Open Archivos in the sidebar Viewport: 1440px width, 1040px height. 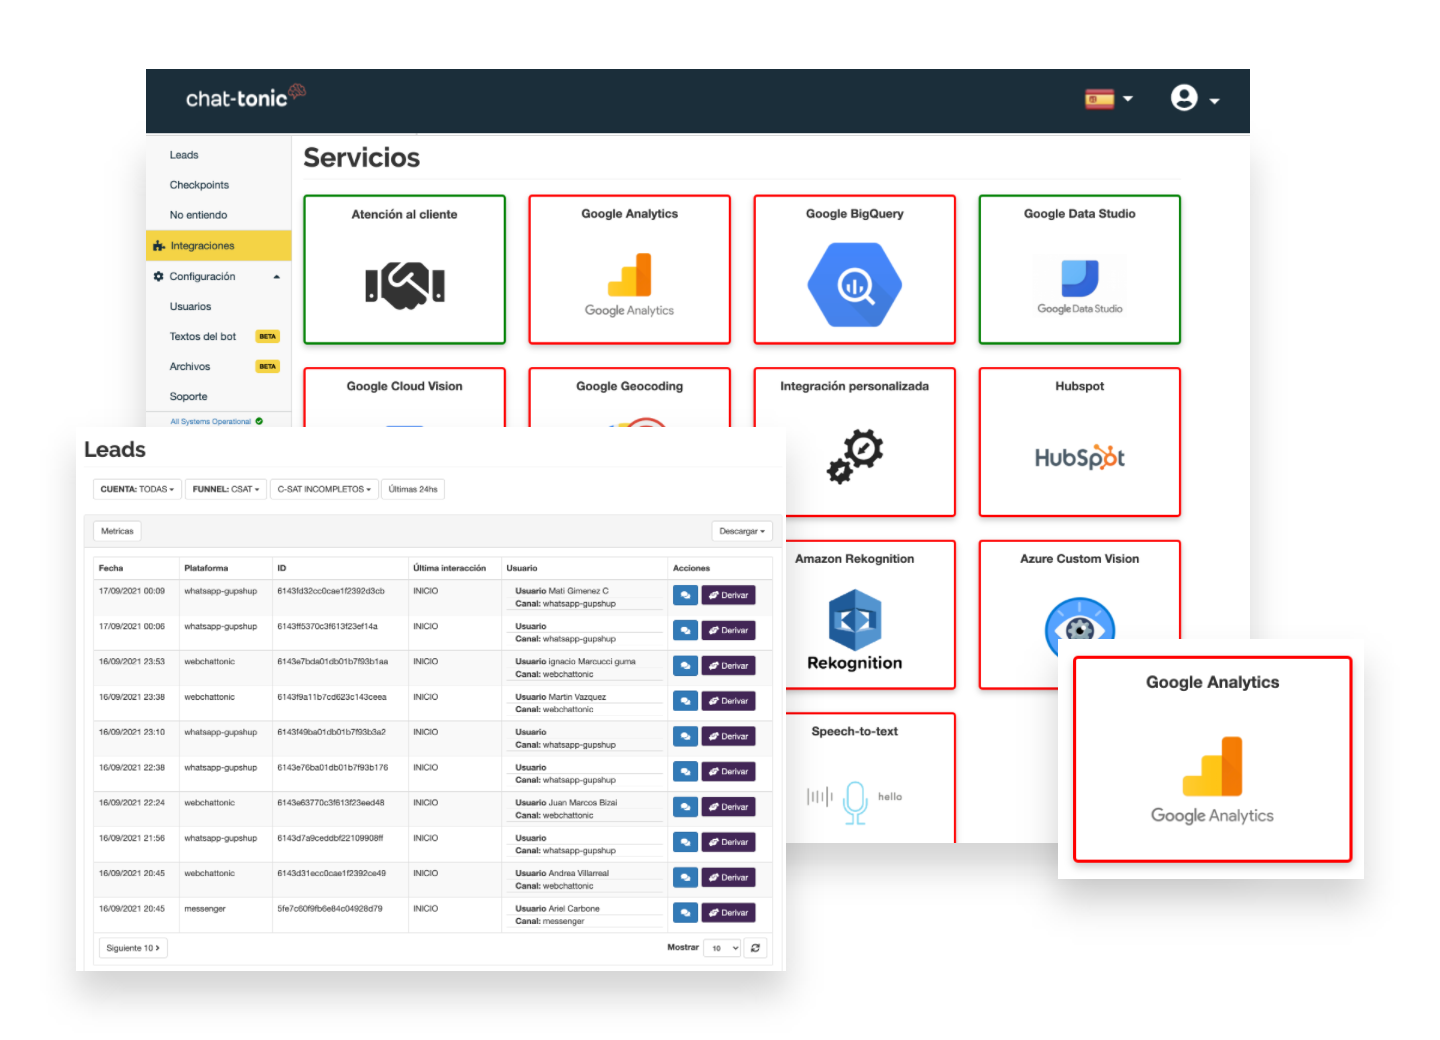(x=190, y=367)
